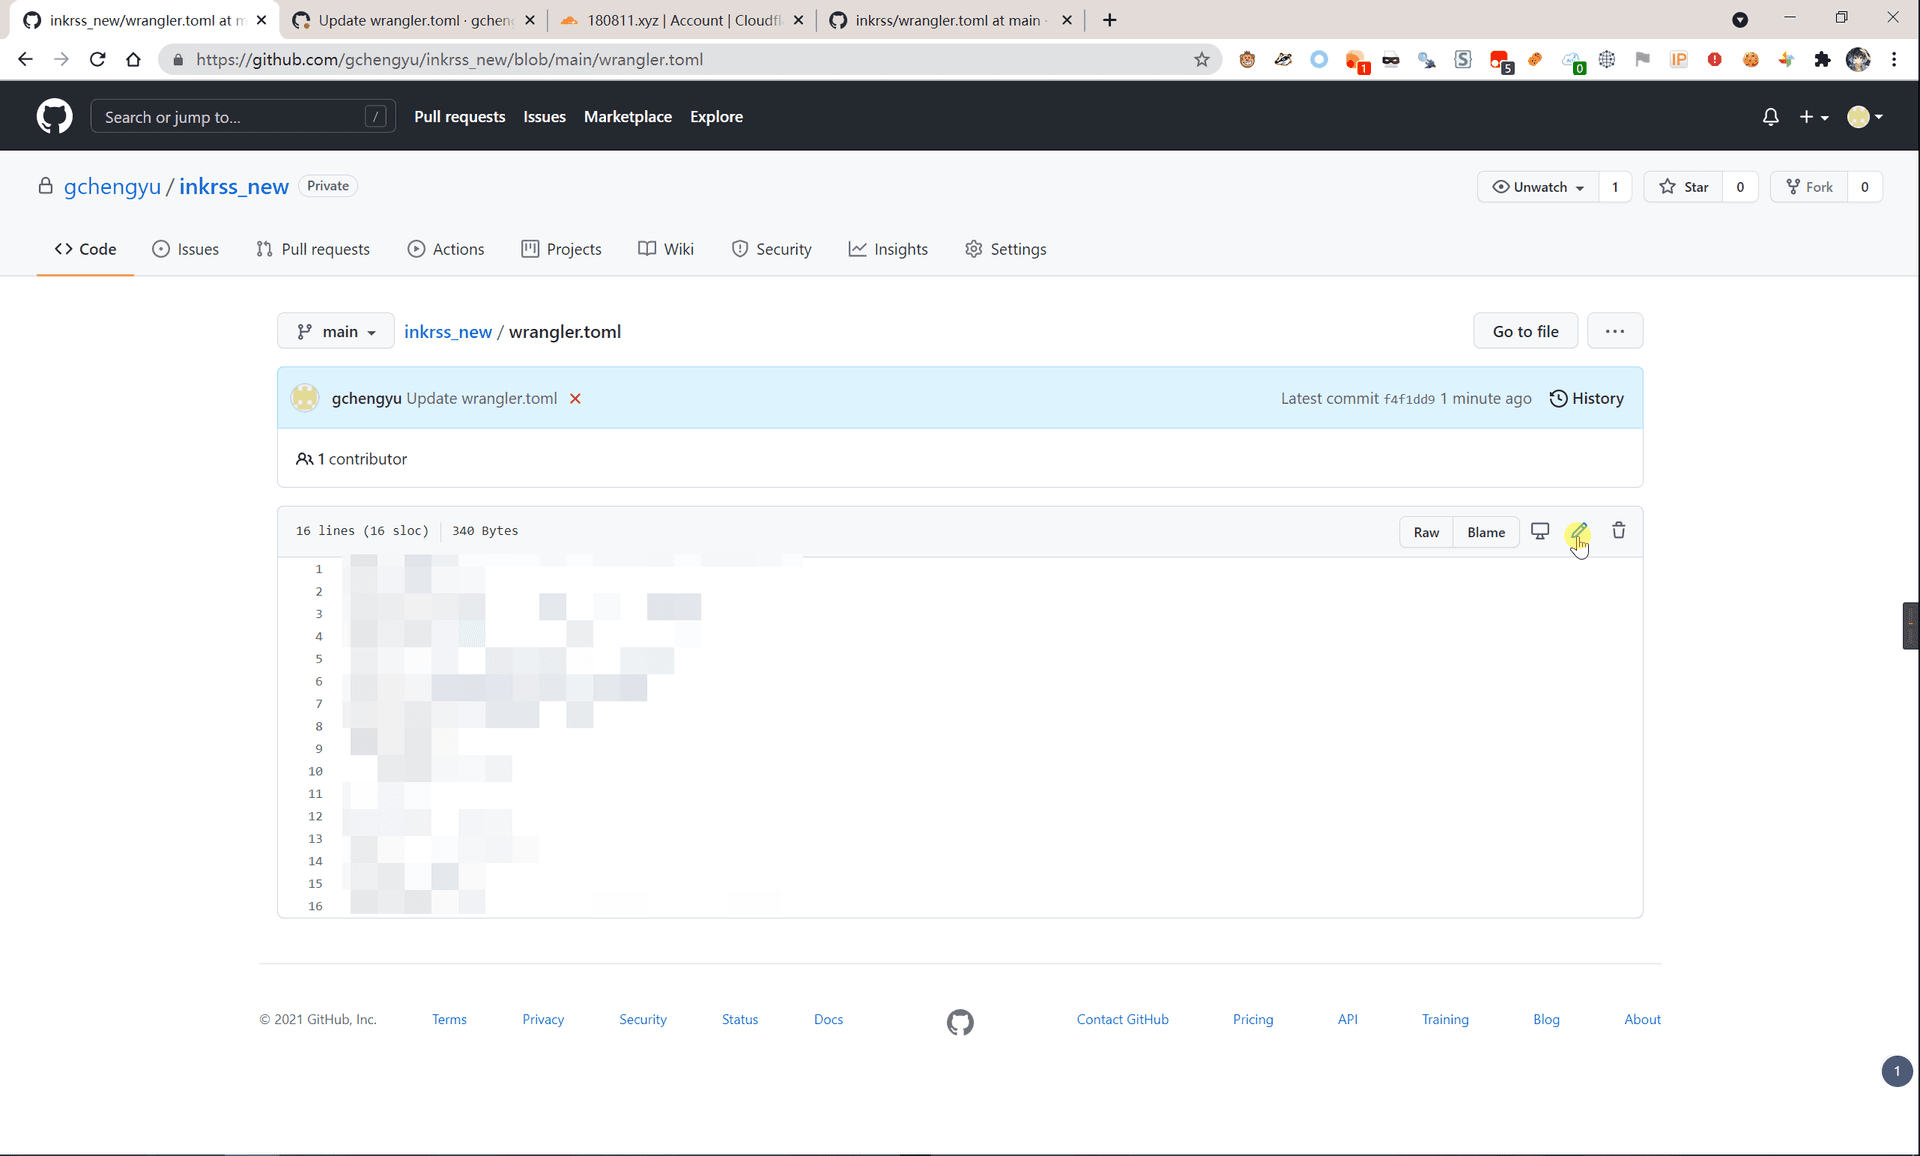Click the footer GitHub logo
Screen dimensions: 1920x1156
point(960,1022)
